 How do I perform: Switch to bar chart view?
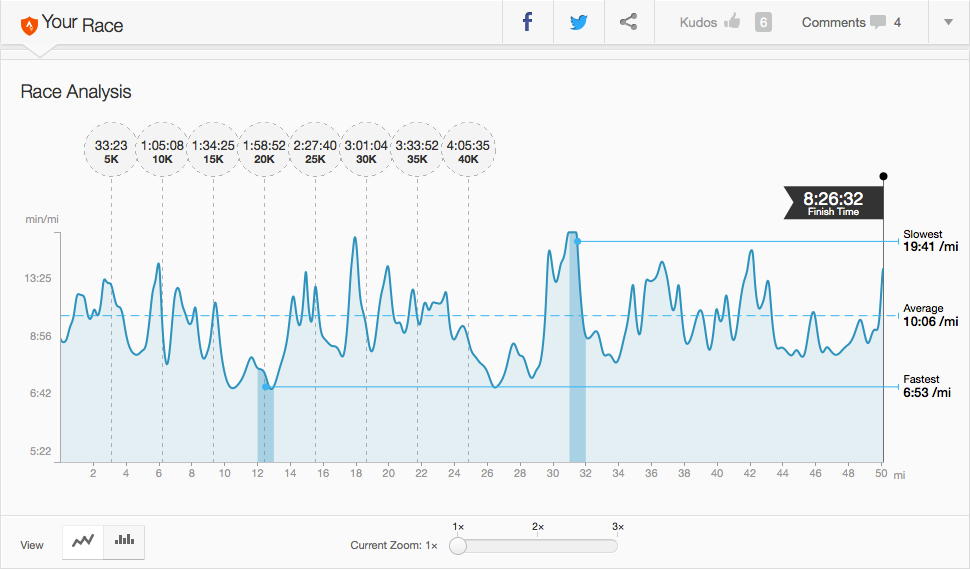(124, 541)
